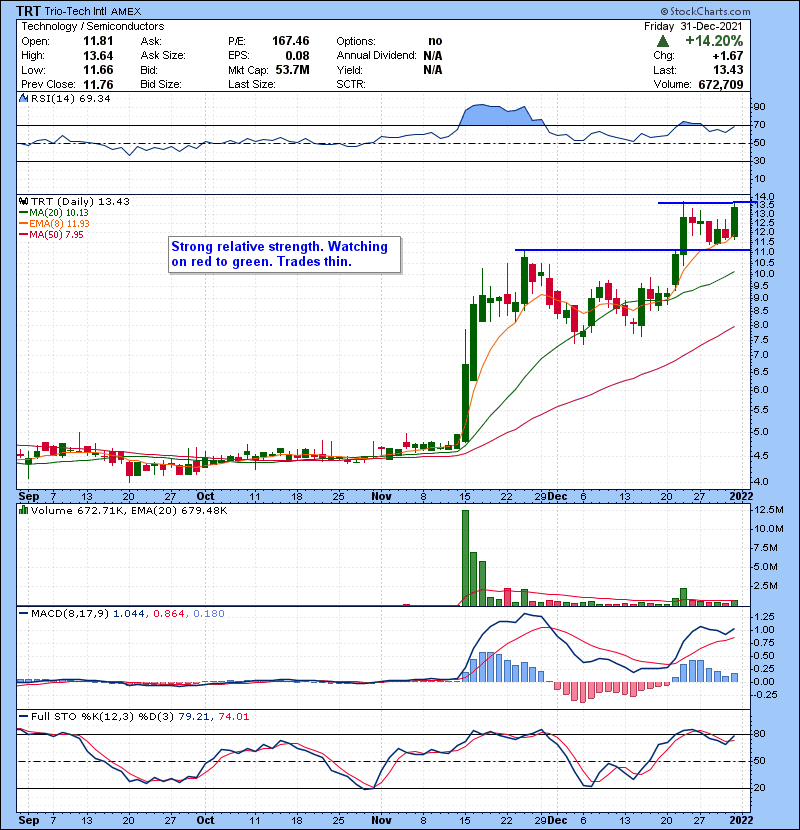The height and width of the screenshot is (830, 800).
Task: Click the -0.25 MACD axis label
Action: coord(765,694)
